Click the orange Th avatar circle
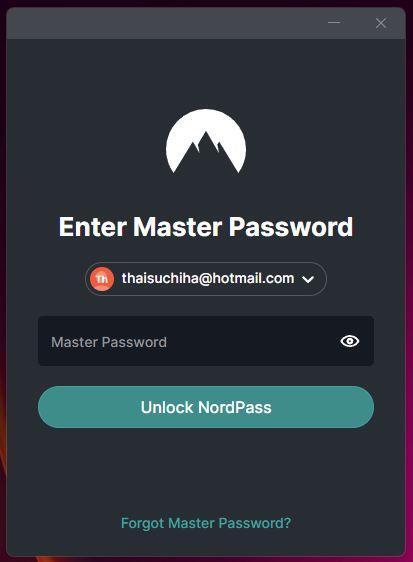Screen dimensions: 413x562 102,279
